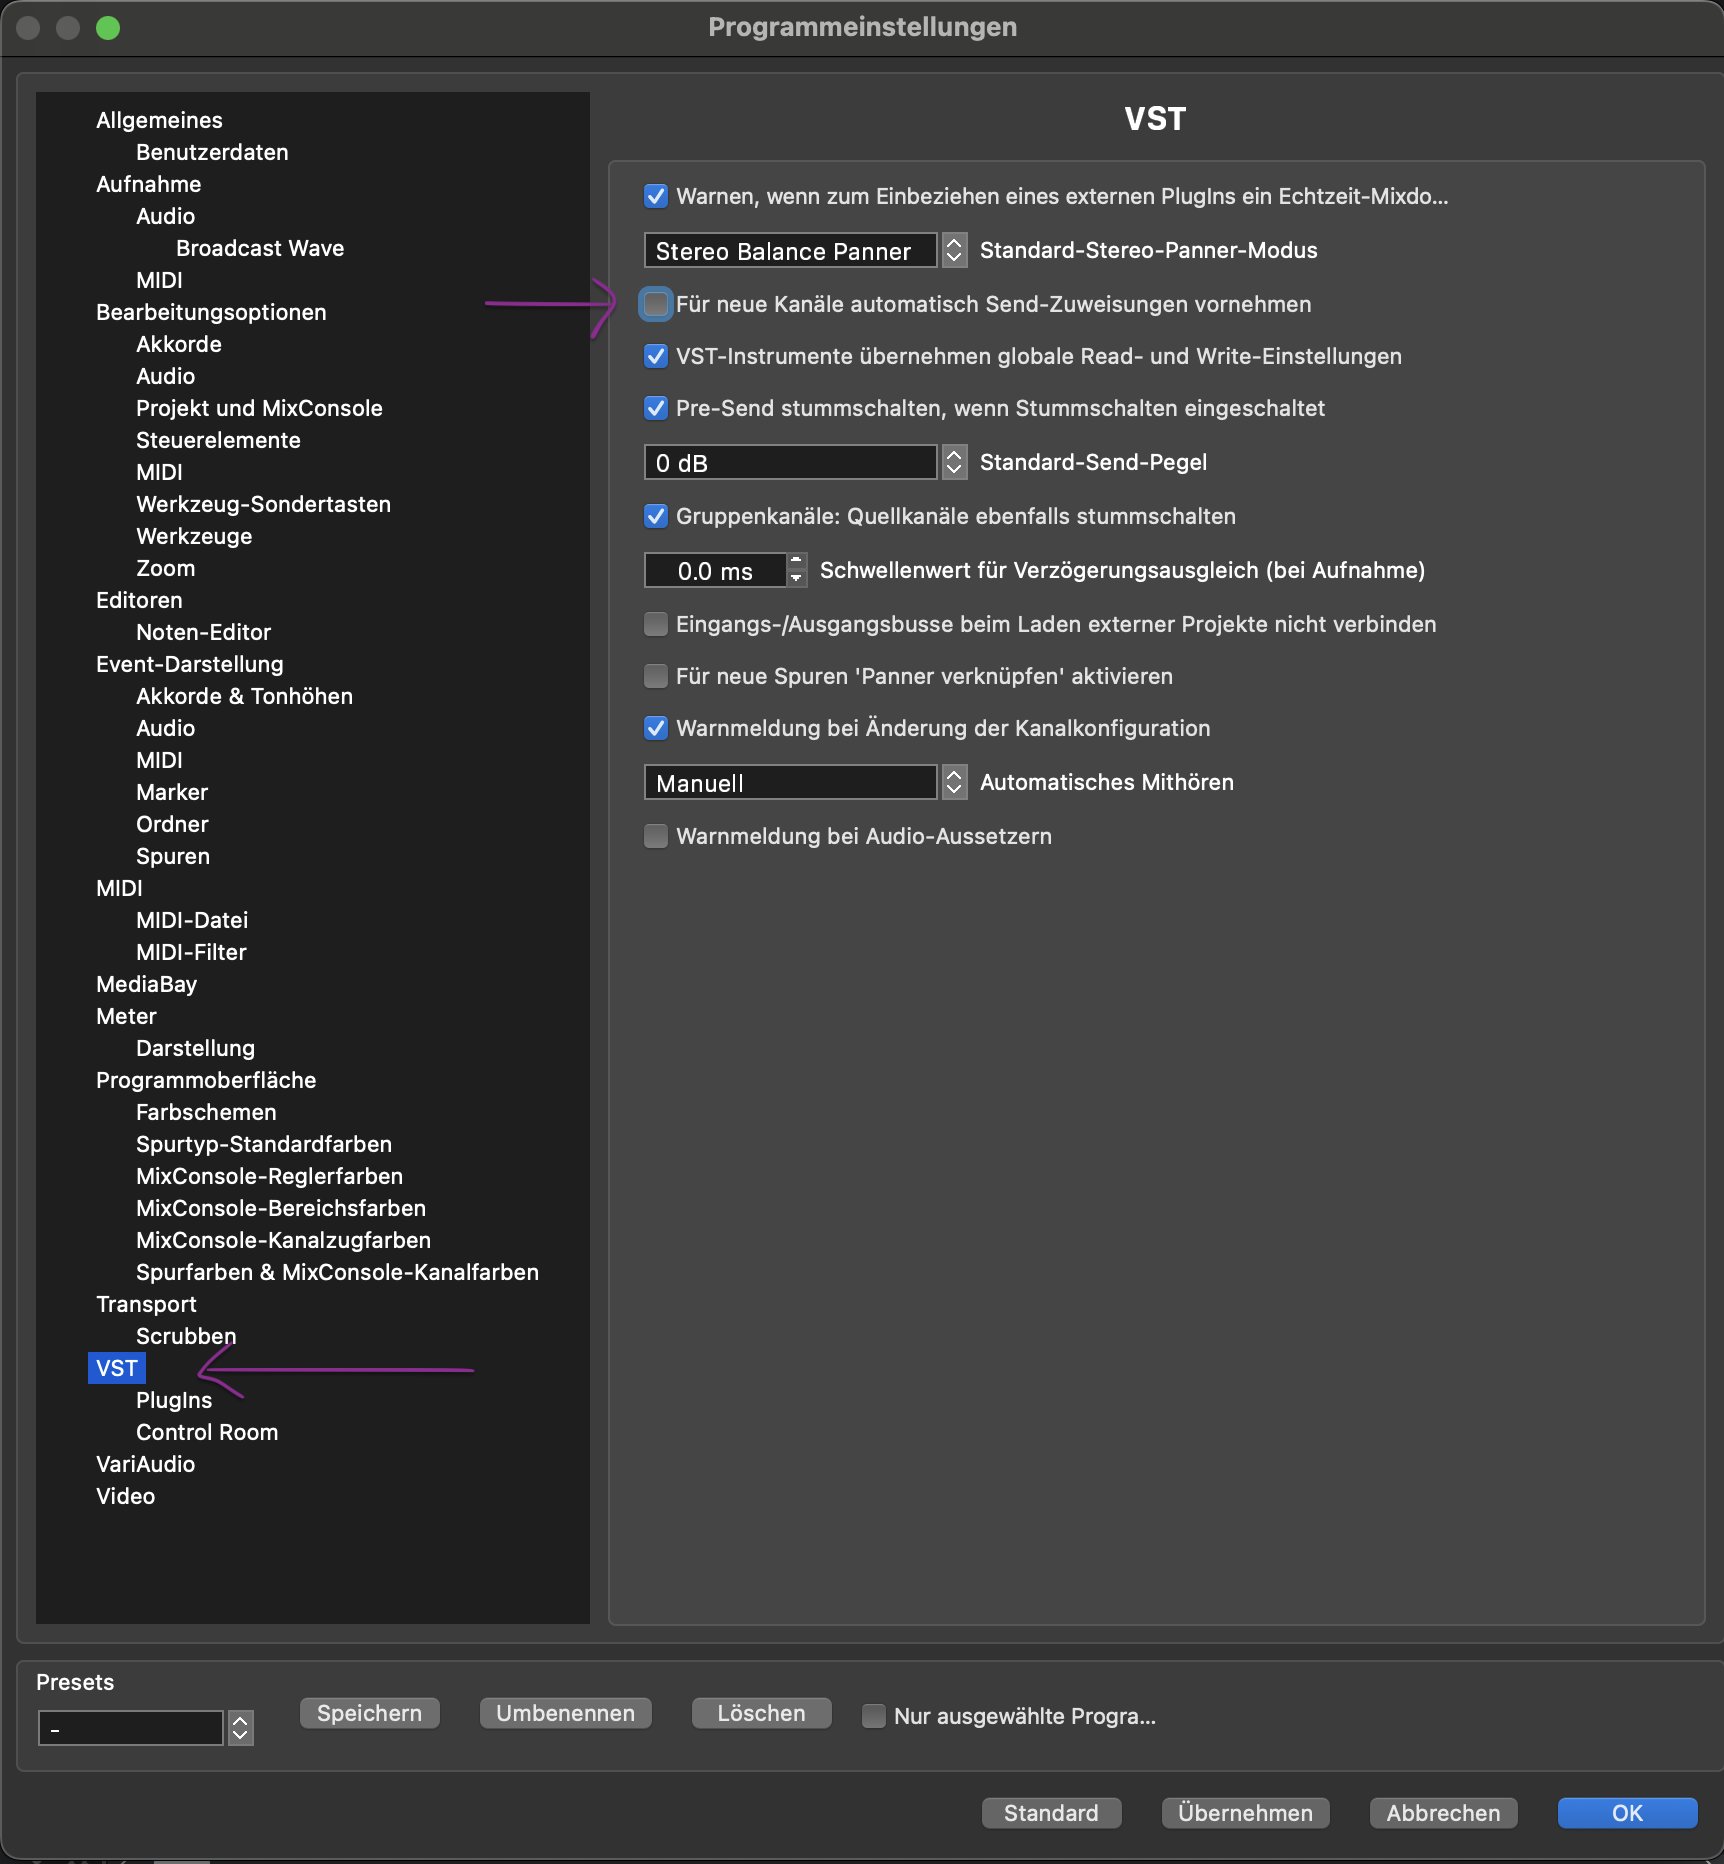Toggle Nur ausgewählte Programmeinstellungen checkbox
The width and height of the screenshot is (1724, 1864).
pos(874,1716)
